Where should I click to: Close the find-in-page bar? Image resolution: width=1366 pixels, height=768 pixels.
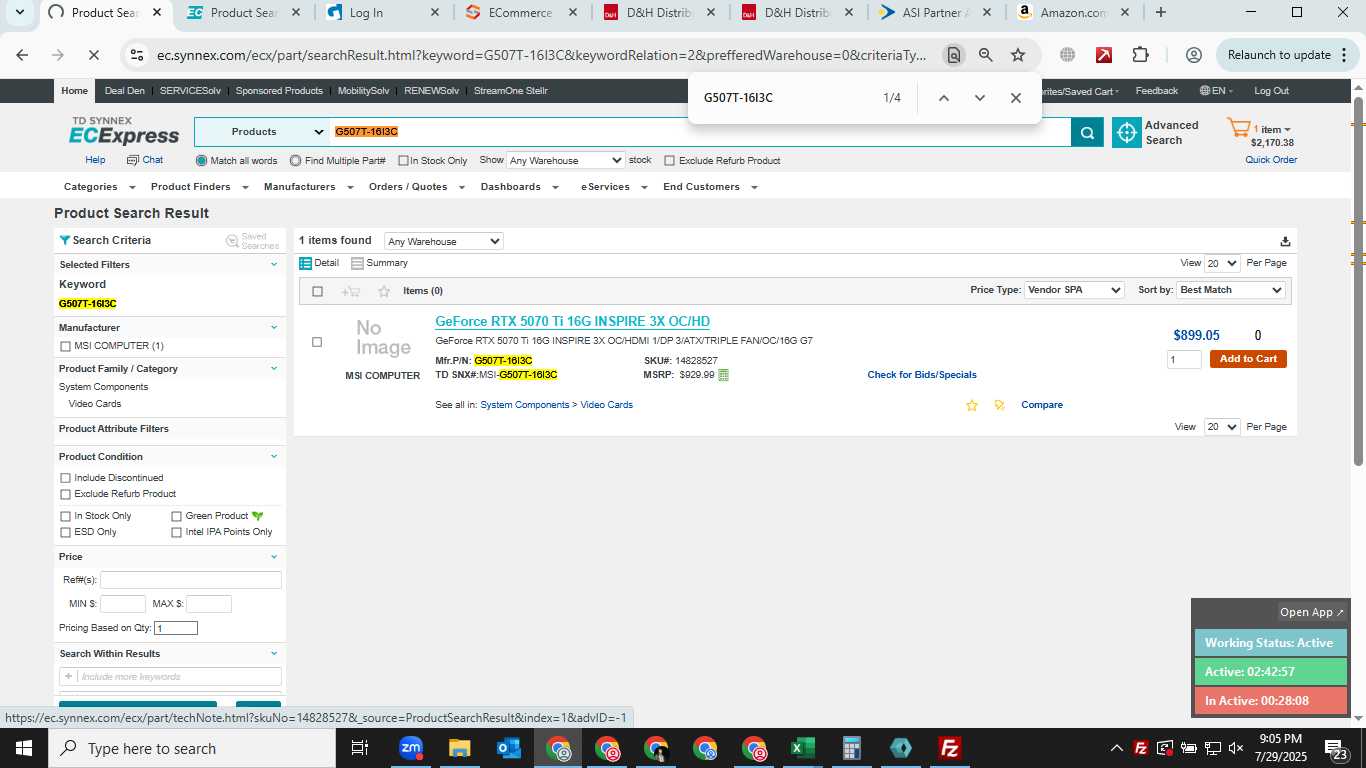(1016, 98)
